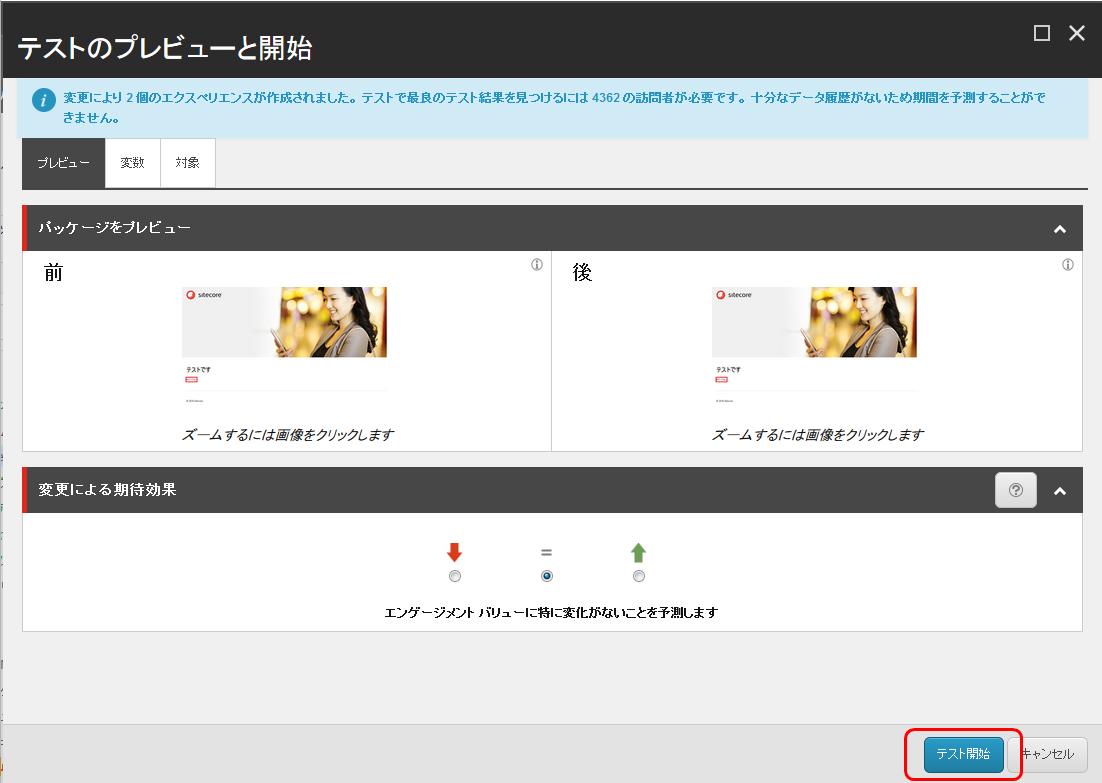The width and height of the screenshot is (1102, 783).
Task: Click the maximize icon of the dialog
Action: point(1040,32)
